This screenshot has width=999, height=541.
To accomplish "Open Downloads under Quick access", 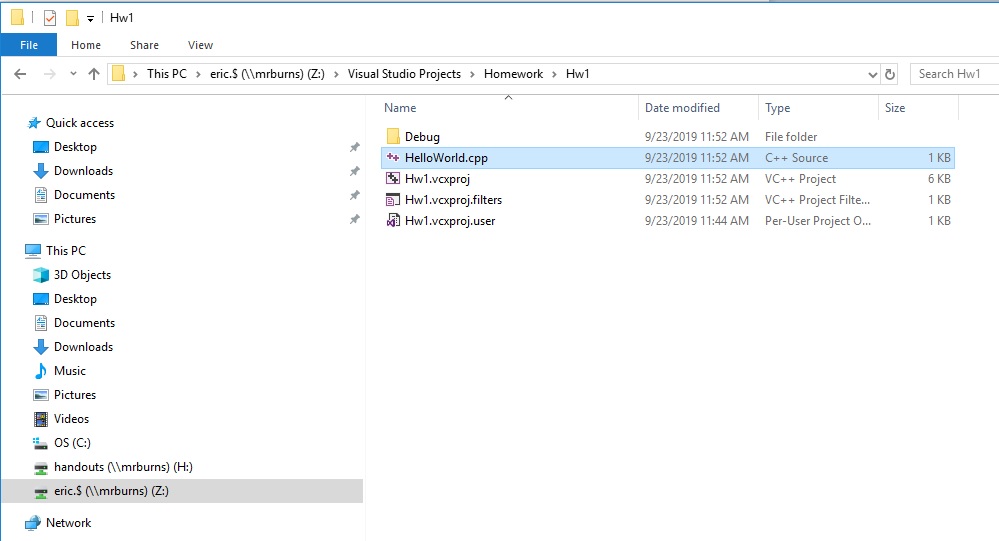I will pyautogui.click(x=83, y=171).
